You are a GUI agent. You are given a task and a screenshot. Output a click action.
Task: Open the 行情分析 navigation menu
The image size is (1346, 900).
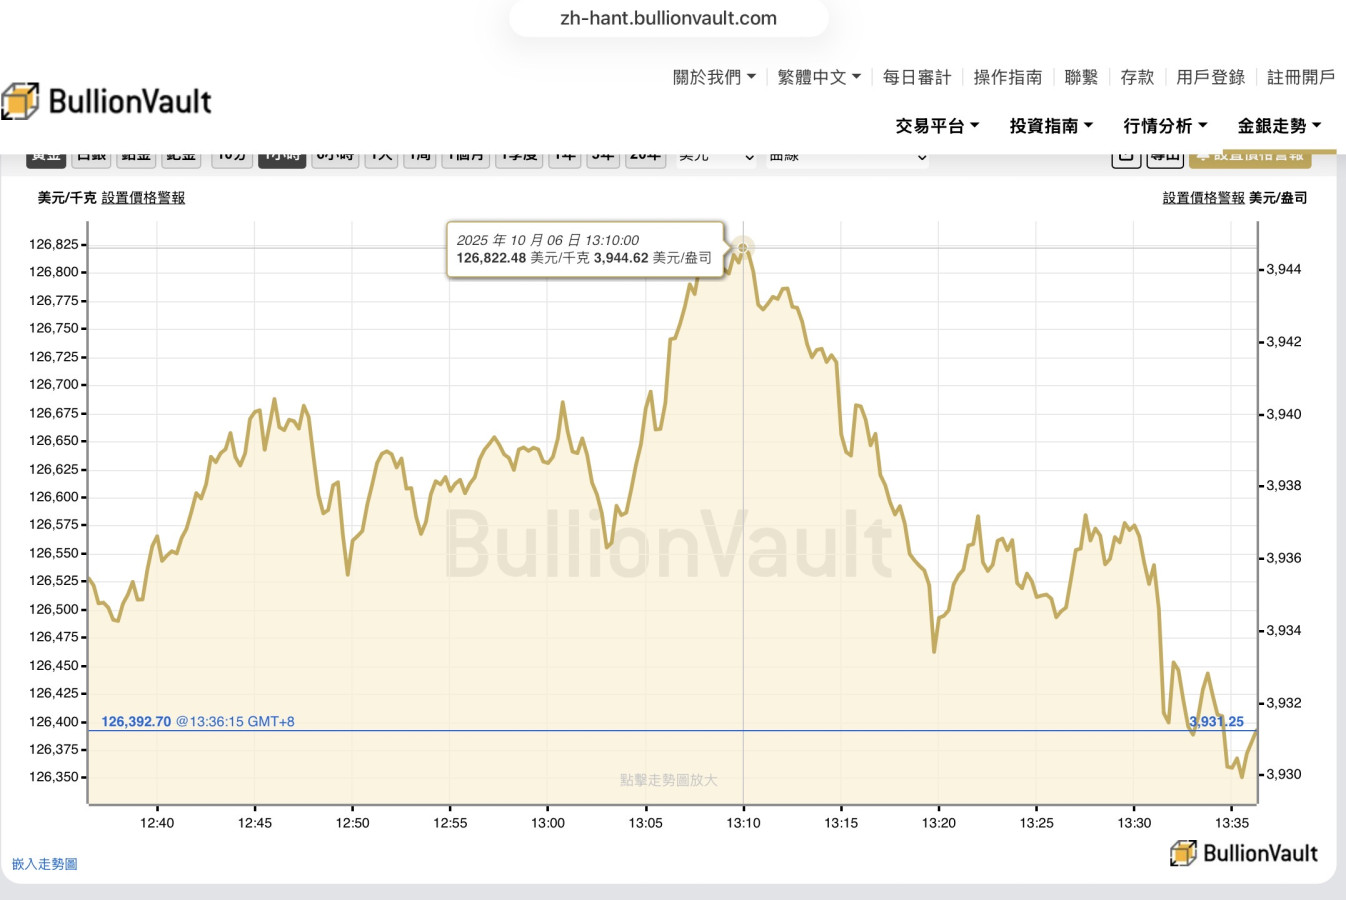(1165, 126)
